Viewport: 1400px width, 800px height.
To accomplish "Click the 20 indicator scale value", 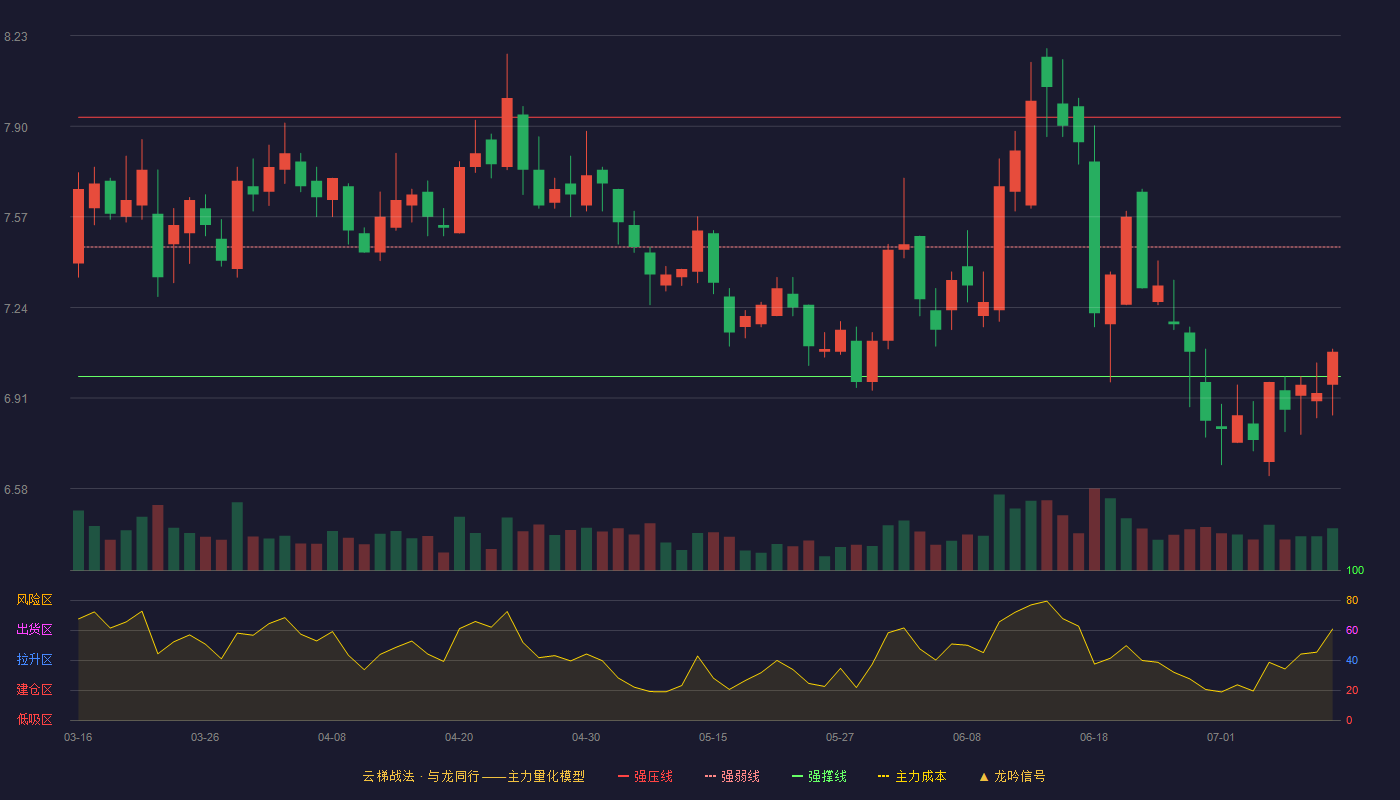I will [x=1352, y=690].
